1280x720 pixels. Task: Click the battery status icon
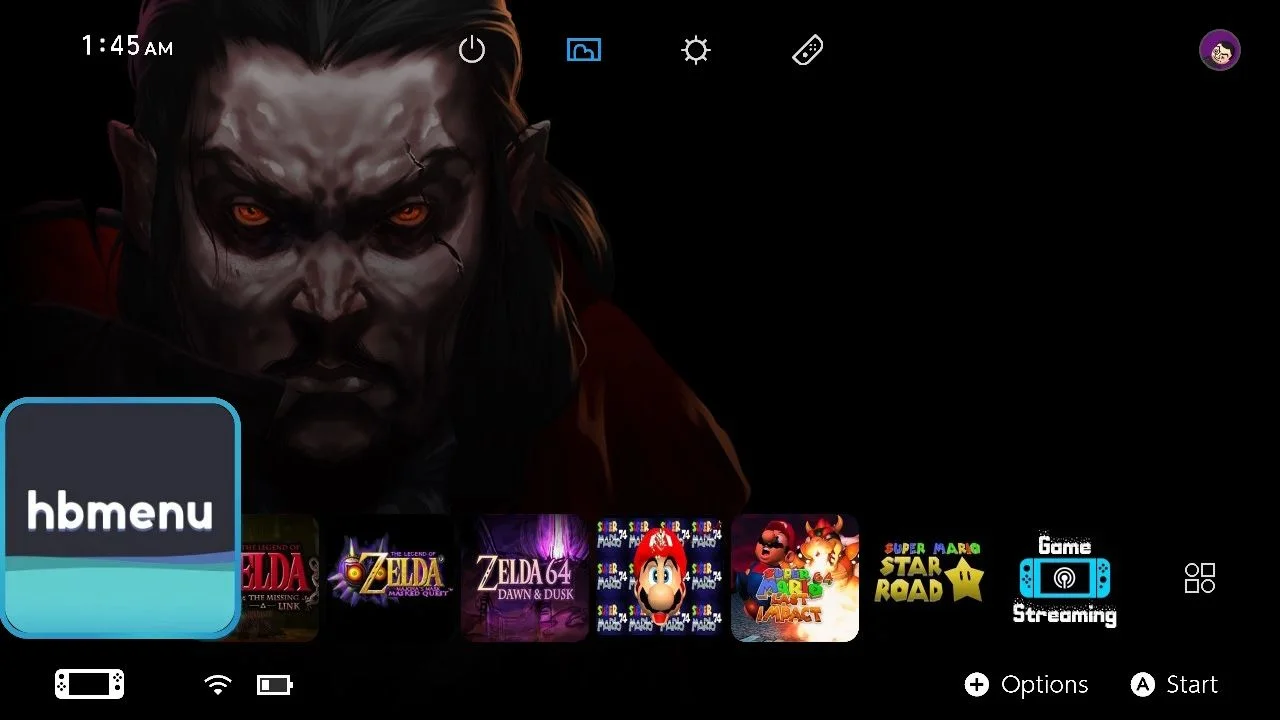275,684
